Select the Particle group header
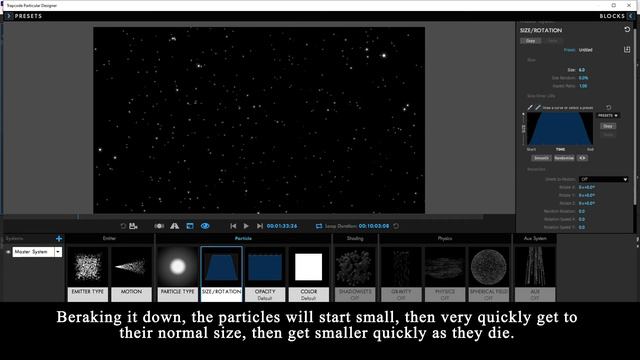 [243, 238]
